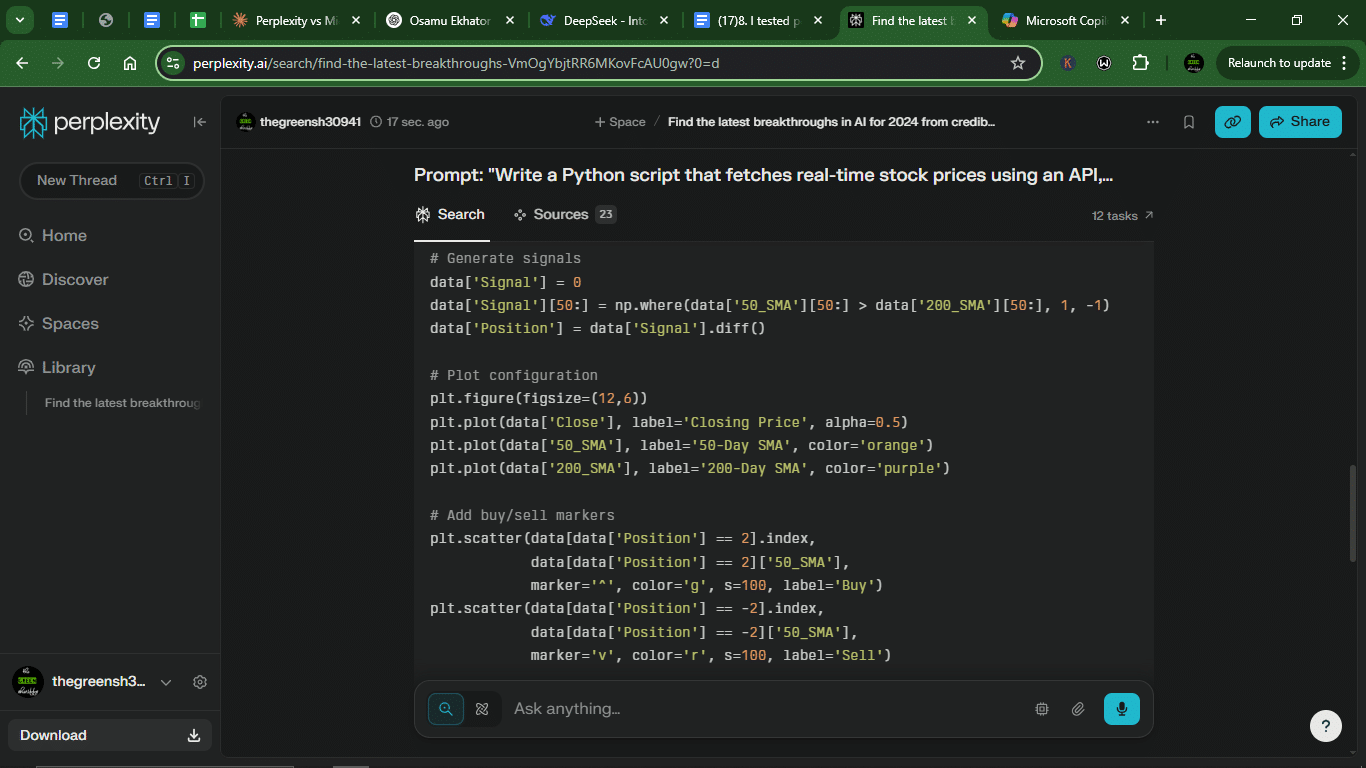Open the three-dot thread options menu

(x=1153, y=122)
